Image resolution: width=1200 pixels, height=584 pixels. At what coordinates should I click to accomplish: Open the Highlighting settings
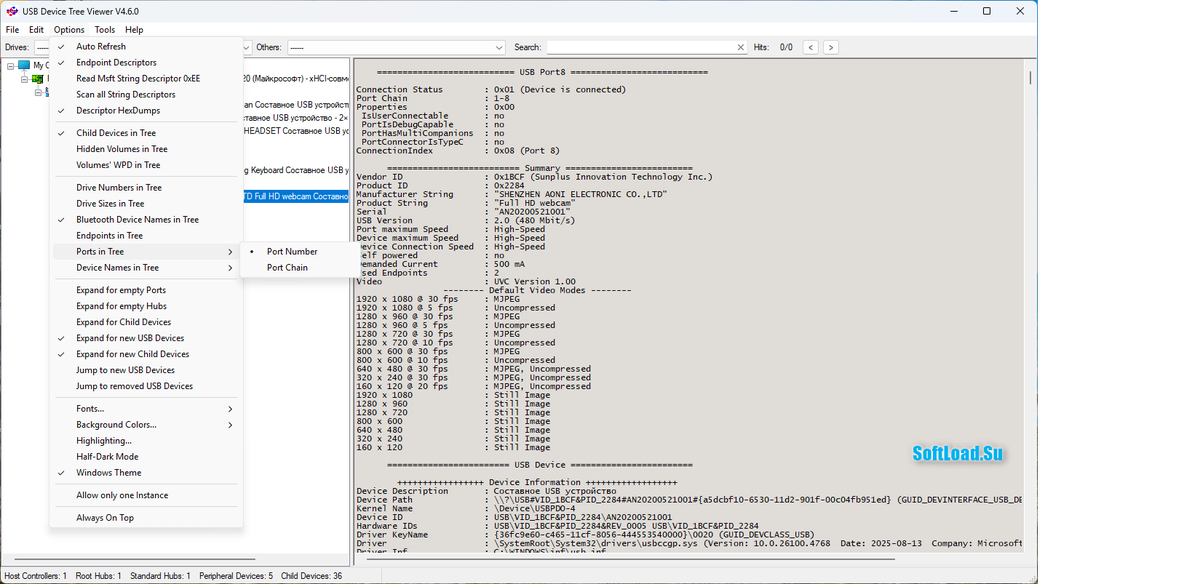point(146,440)
